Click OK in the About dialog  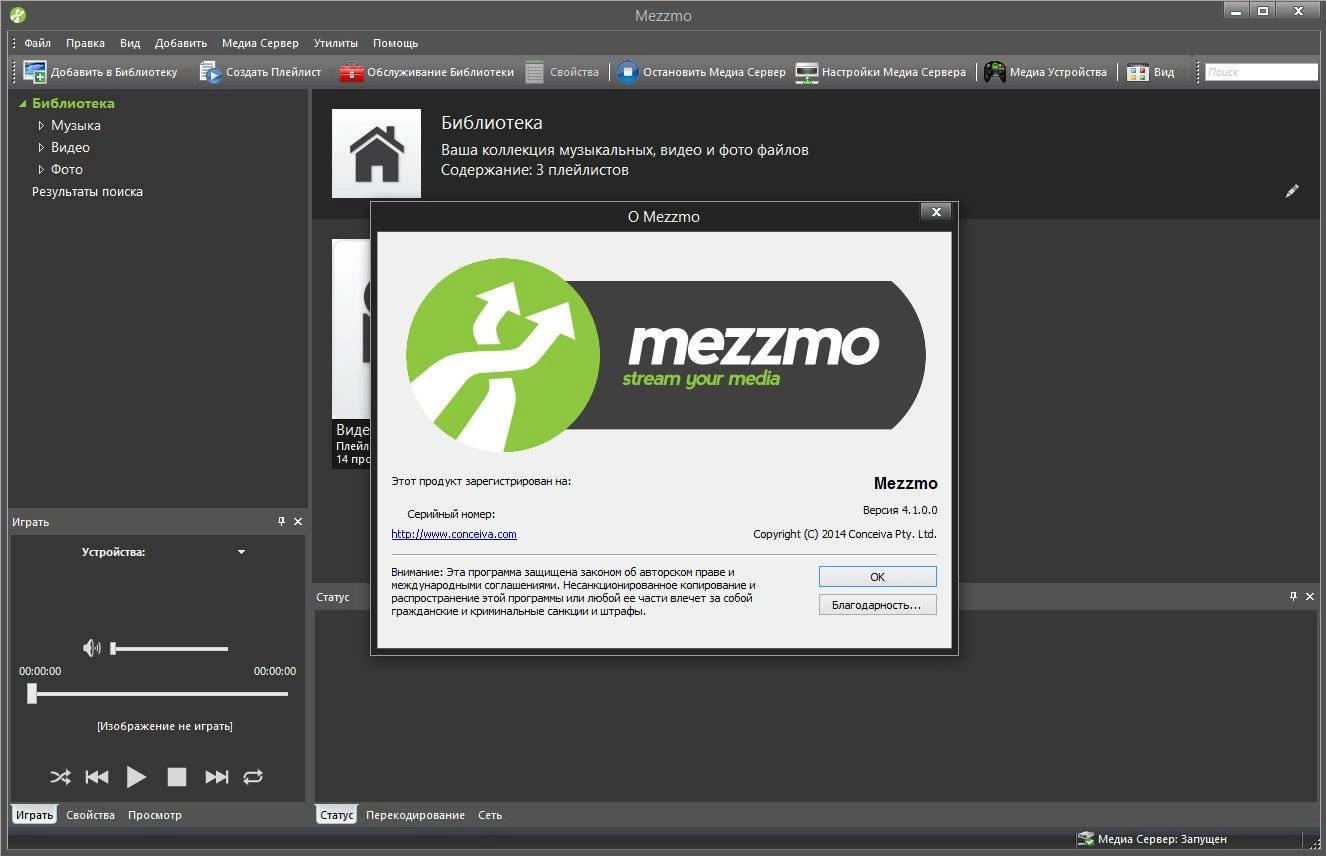[877, 577]
